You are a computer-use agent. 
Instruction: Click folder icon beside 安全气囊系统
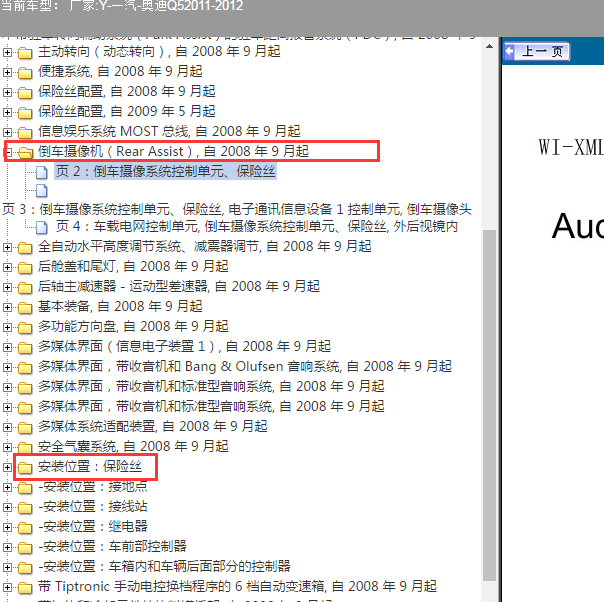[25, 448]
